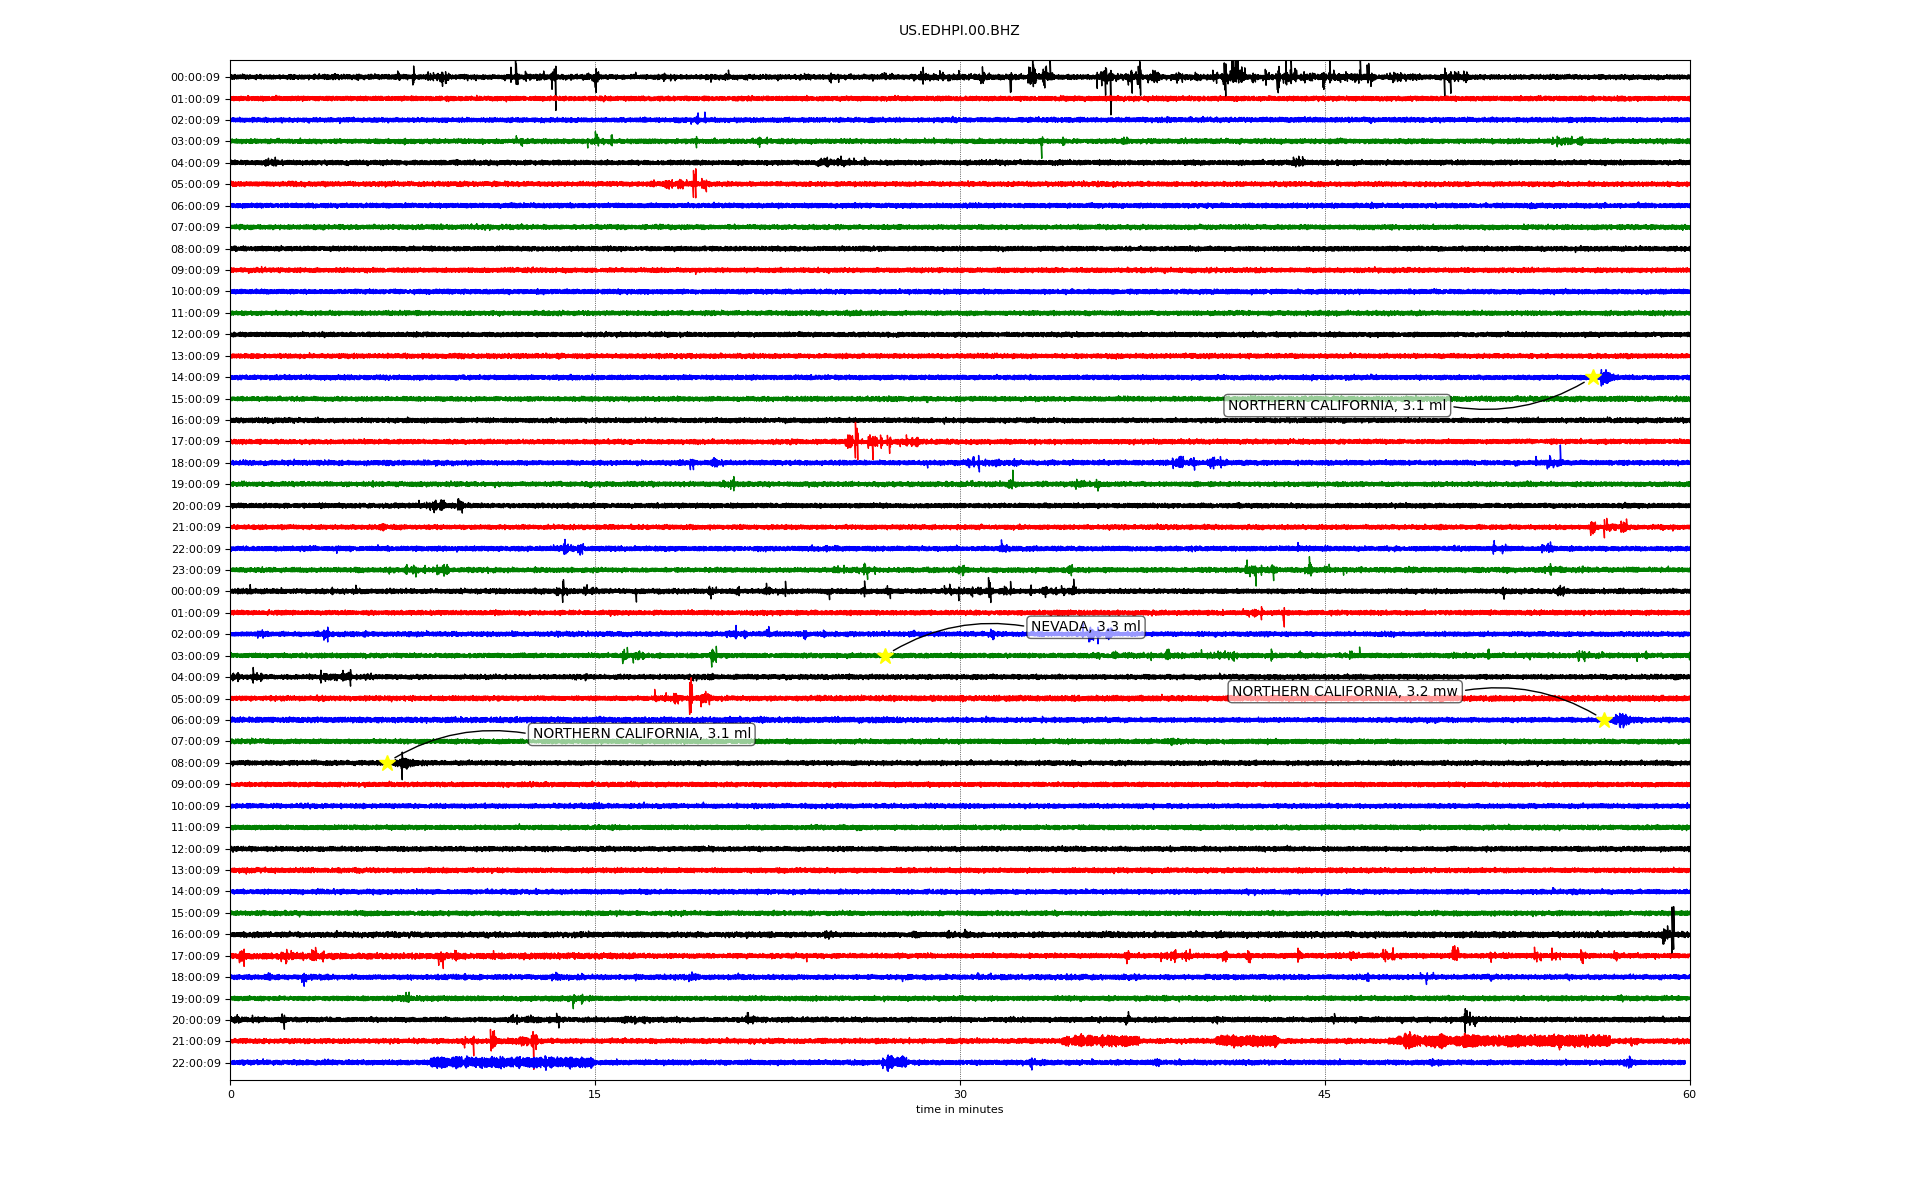Image resolution: width=1920 pixels, height=1200 pixels.
Task: Click the 22:00:09 label at bottom row
Action: click(x=195, y=1064)
